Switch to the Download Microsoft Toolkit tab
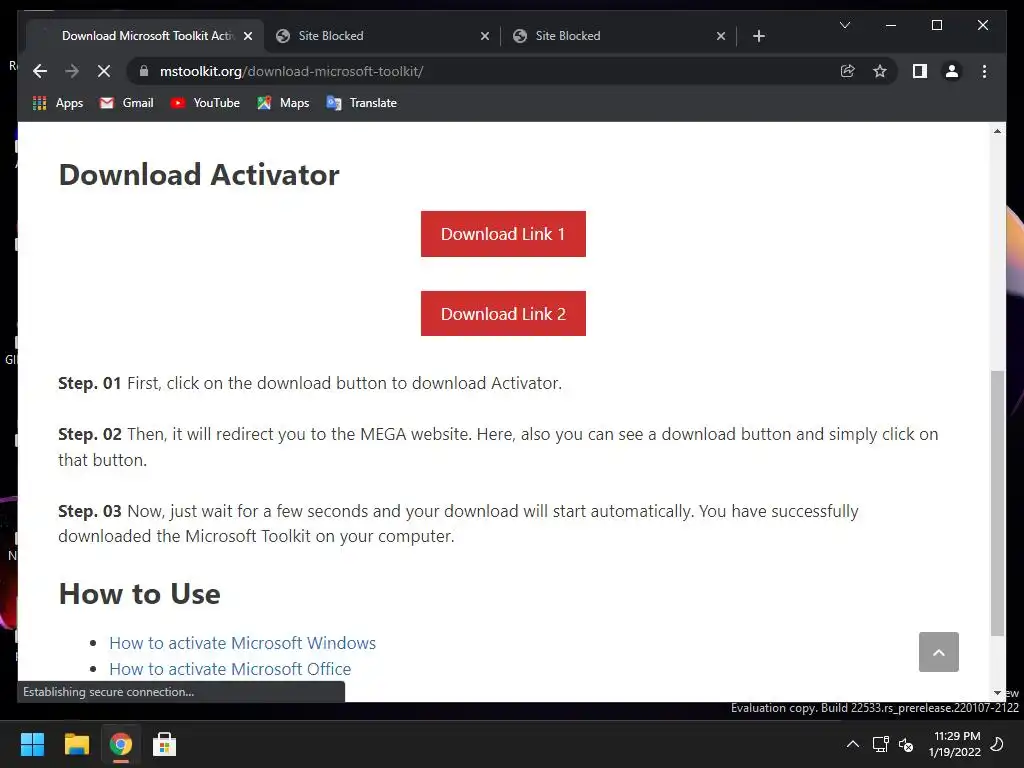This screenshot has height=768, width=1024. 145,36
